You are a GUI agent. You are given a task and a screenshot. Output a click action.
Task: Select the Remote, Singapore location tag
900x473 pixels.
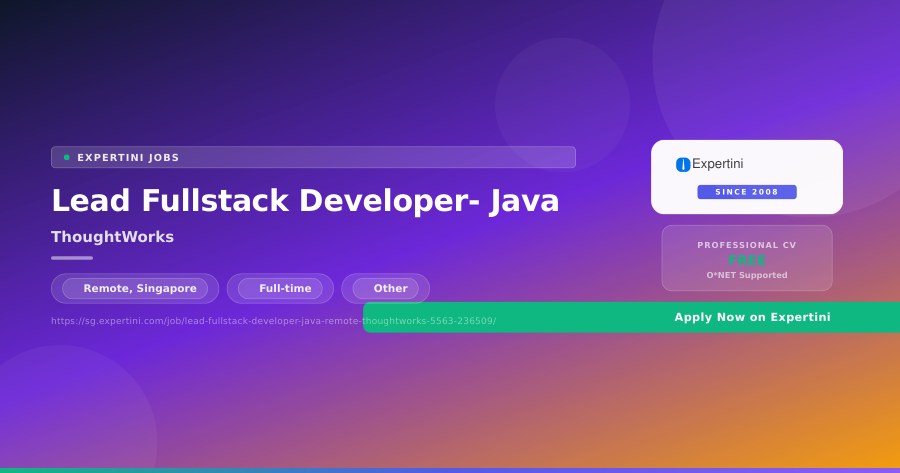point(135,288)
